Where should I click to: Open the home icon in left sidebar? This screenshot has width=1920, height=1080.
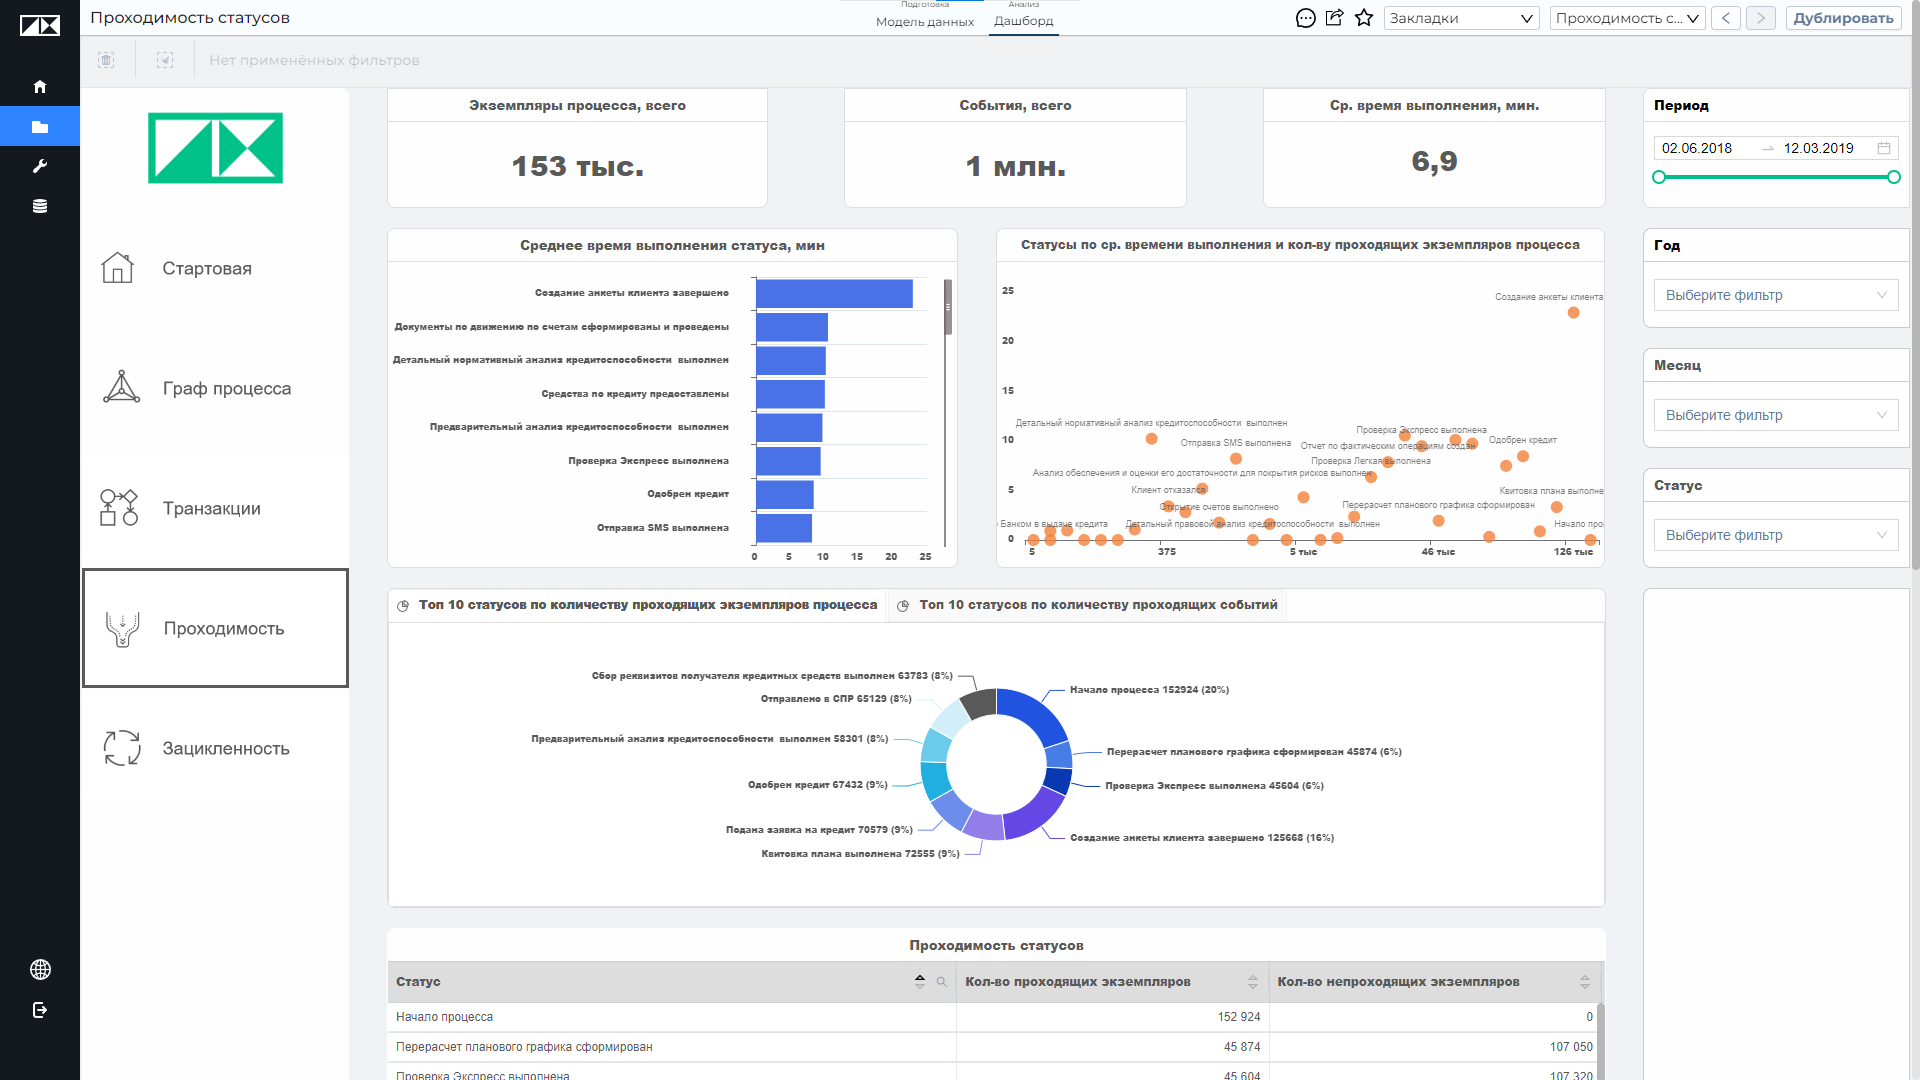pos(40,87)
